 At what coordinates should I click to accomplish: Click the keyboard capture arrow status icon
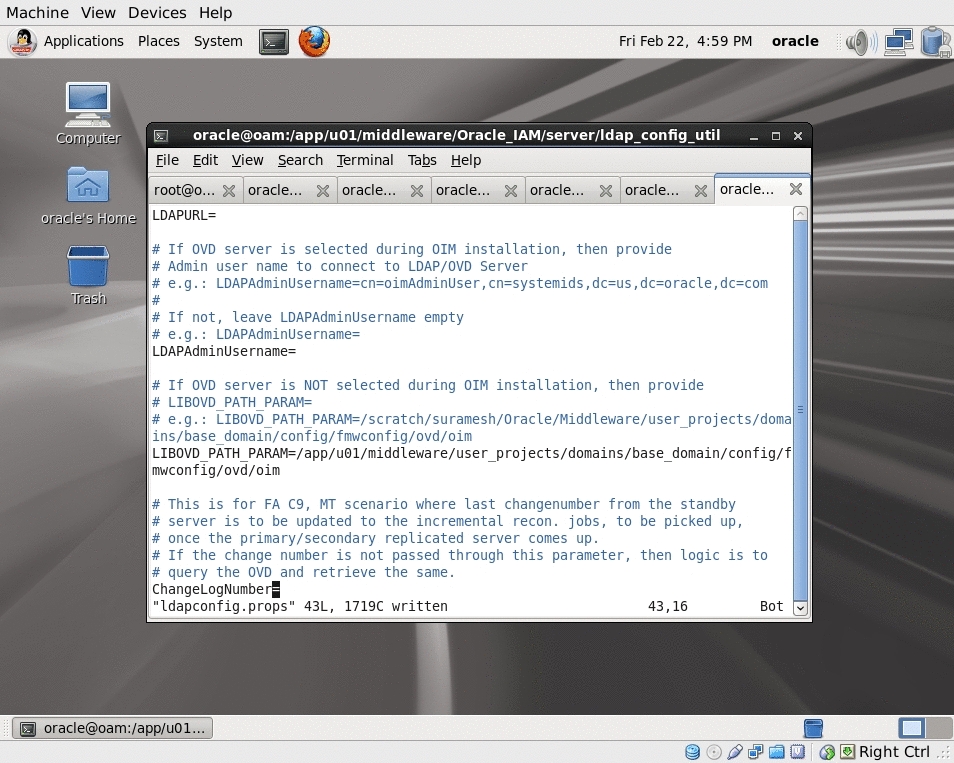(x=848, y=752)
